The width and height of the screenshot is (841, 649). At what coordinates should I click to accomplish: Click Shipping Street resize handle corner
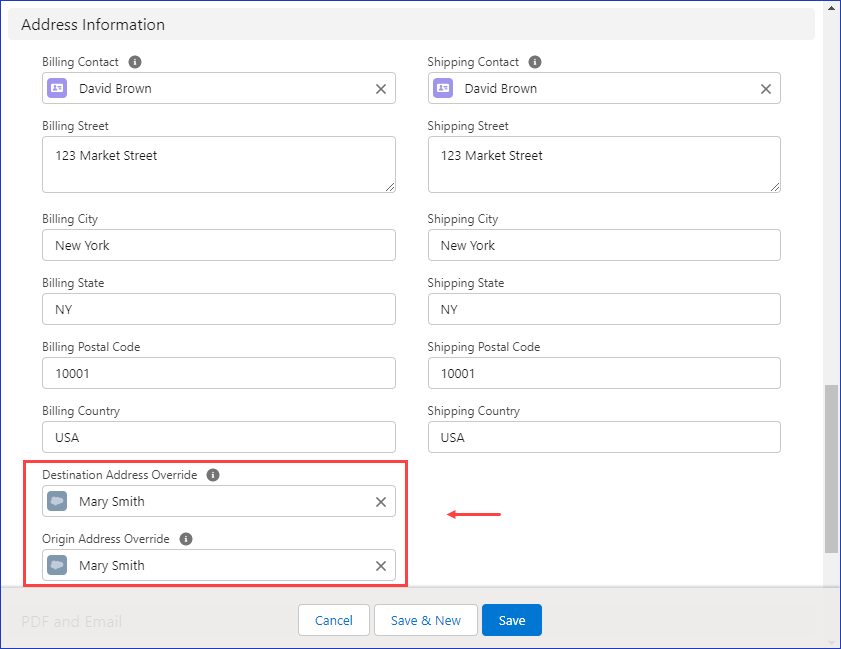[775, 187]
